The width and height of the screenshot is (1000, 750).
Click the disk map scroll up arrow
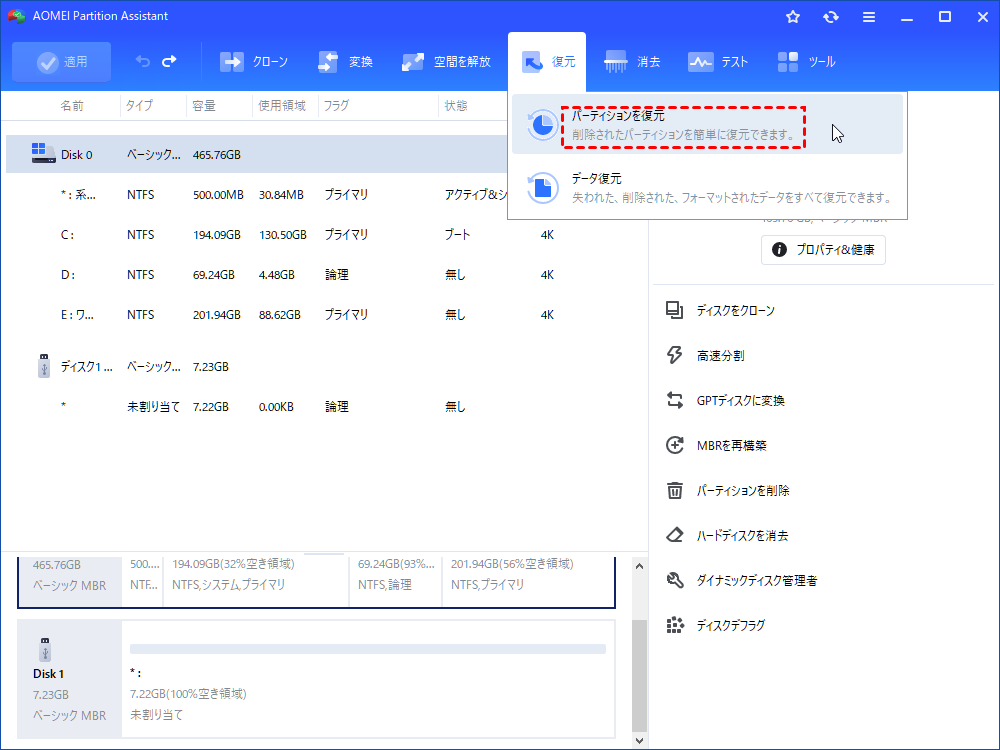point(639,566)
